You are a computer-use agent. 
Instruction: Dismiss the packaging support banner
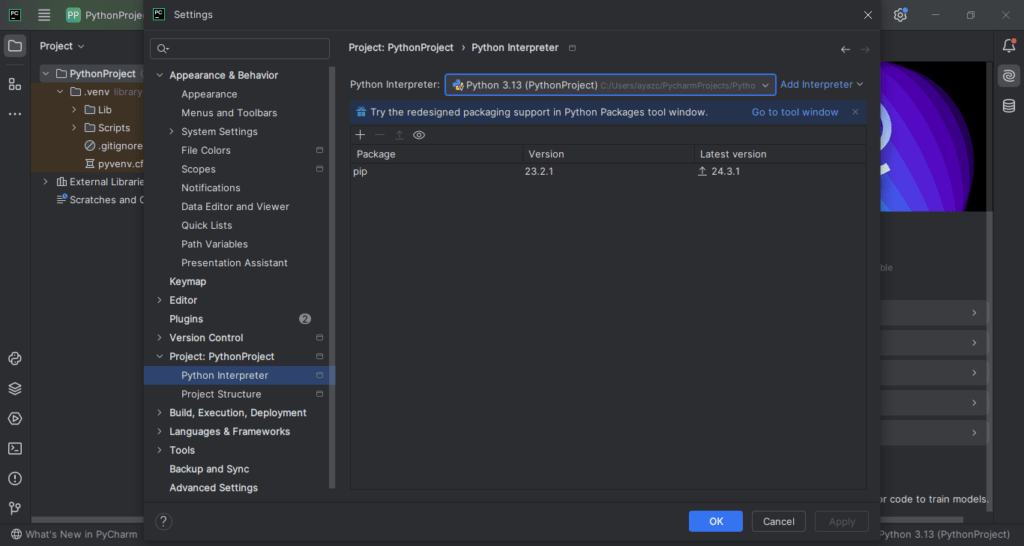pos(855,112)
